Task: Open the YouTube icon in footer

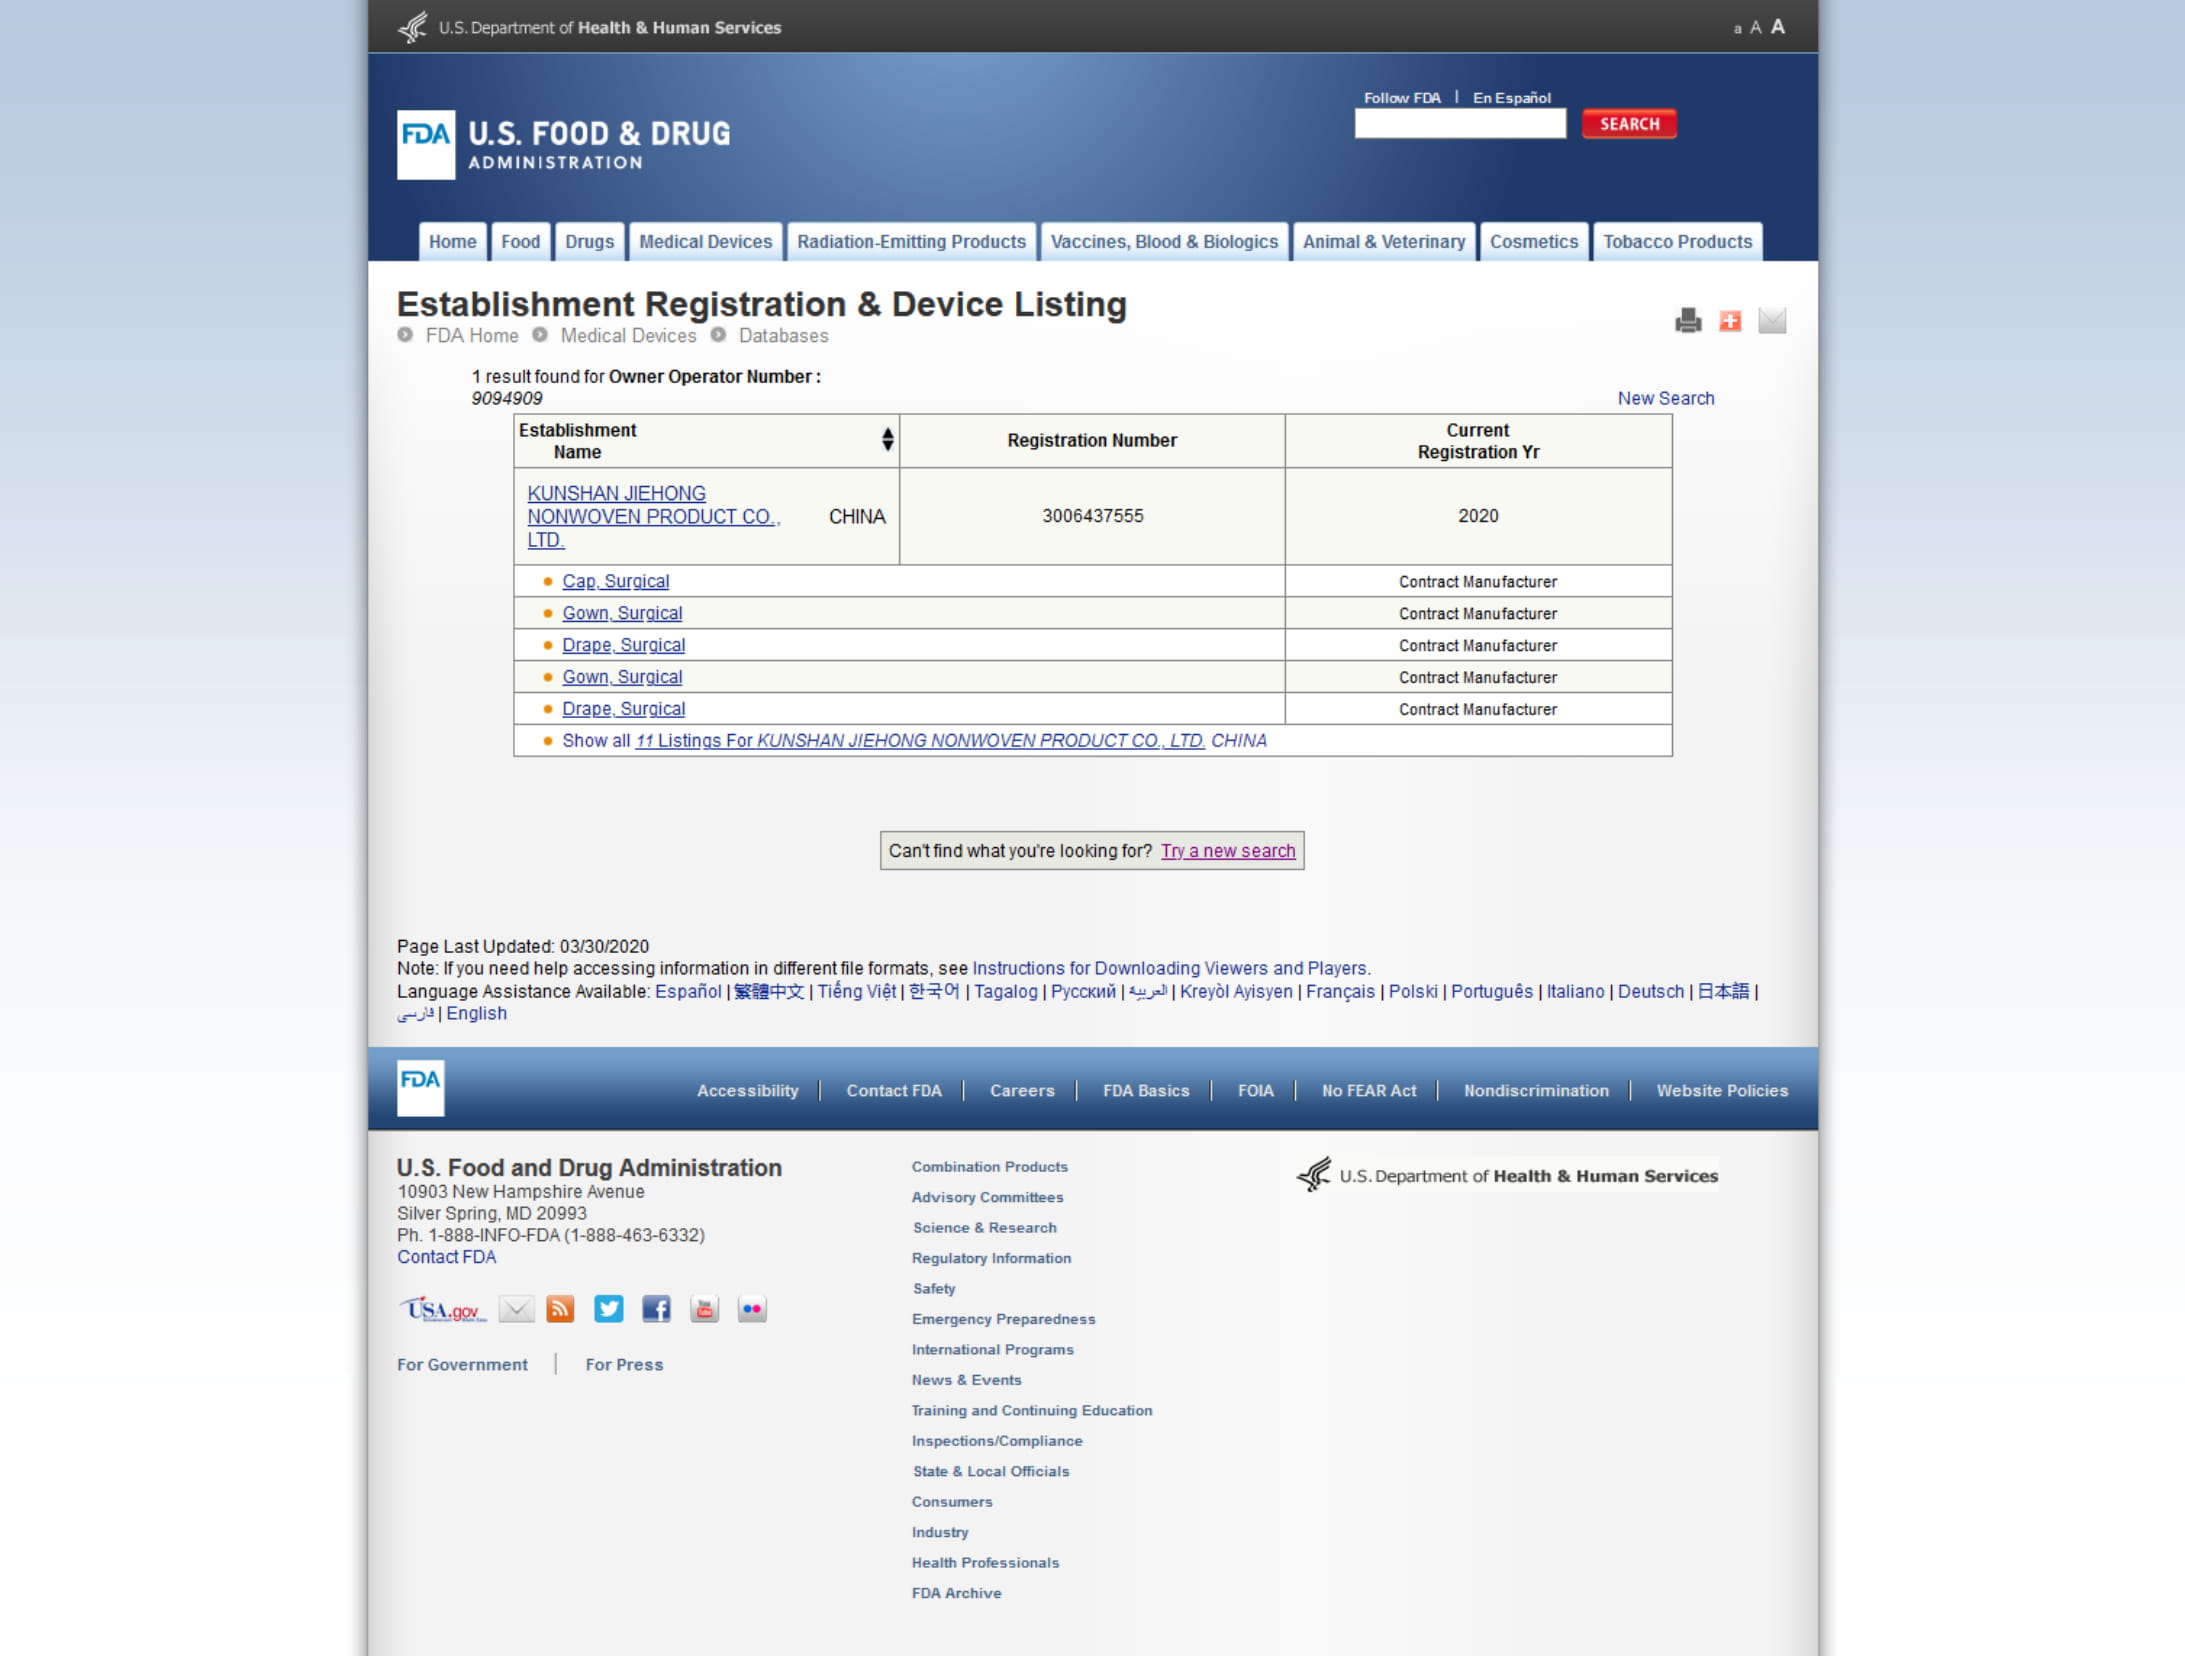Action: coord(704,1309)
